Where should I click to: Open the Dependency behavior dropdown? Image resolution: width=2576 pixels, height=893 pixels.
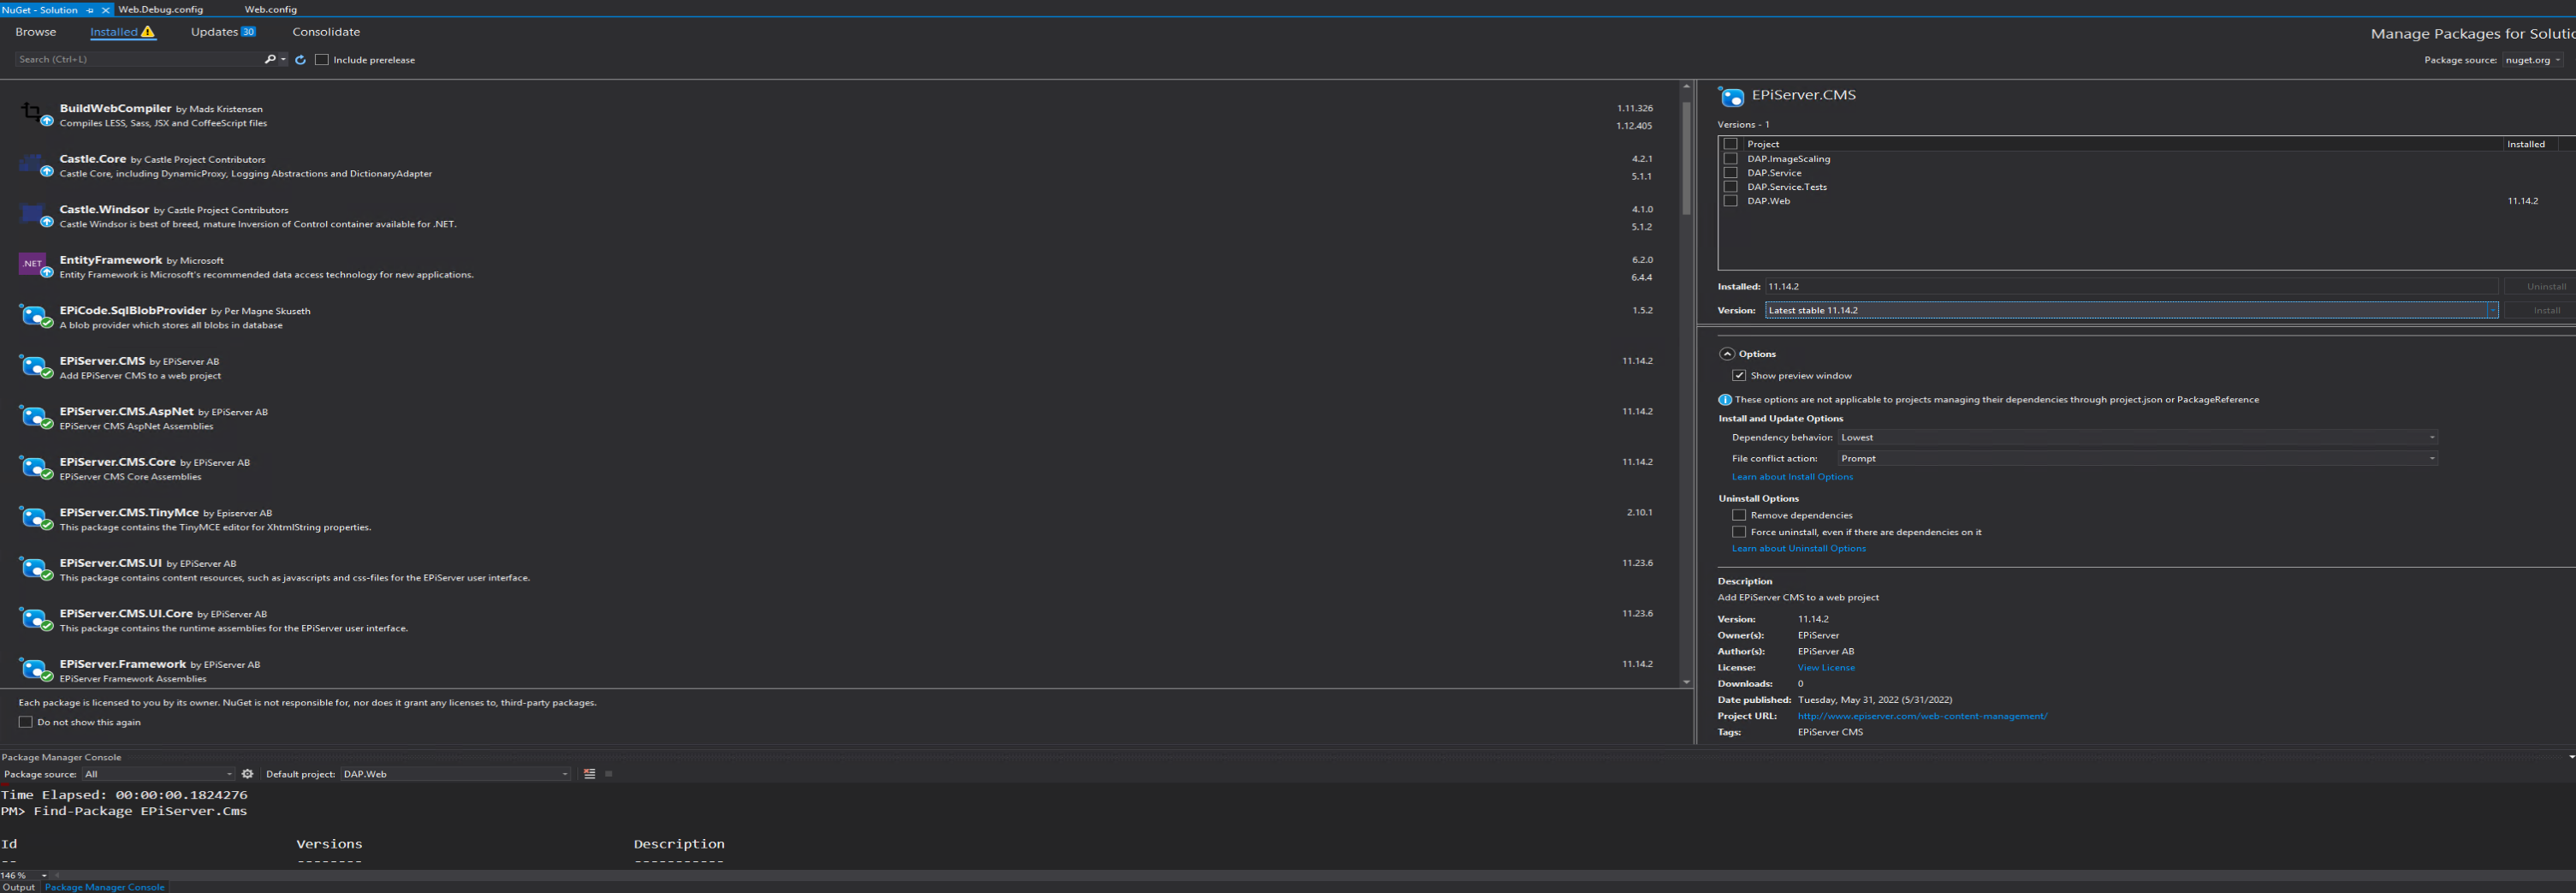(x=2137, y=438)
